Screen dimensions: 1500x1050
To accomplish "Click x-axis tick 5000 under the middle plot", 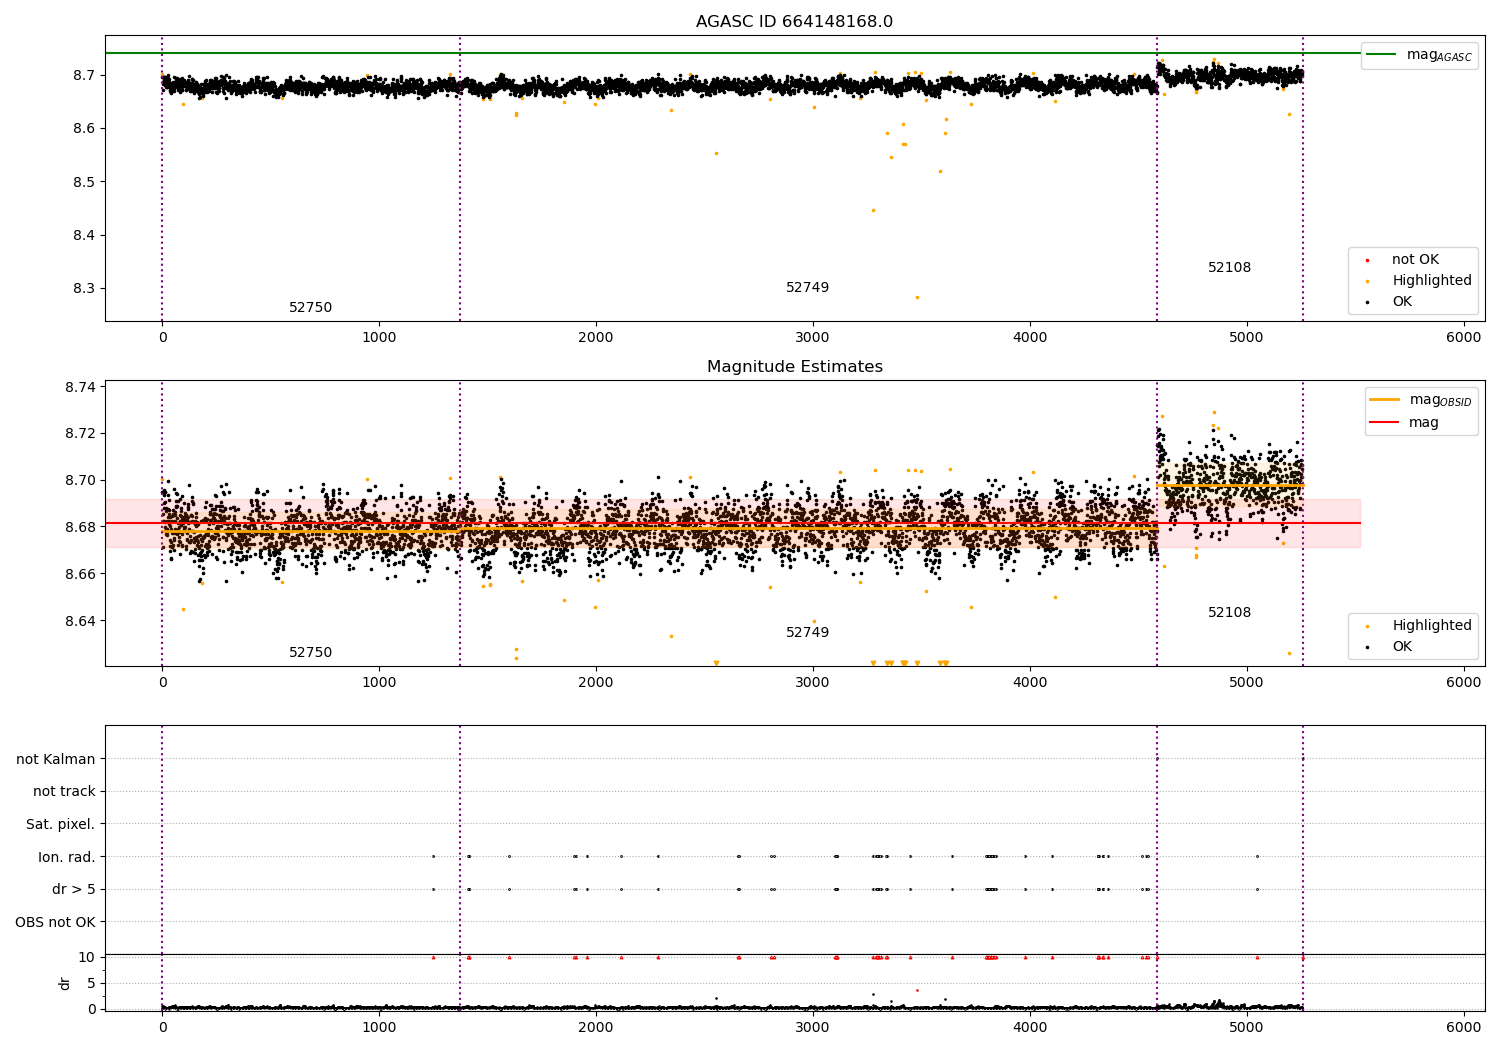I will [x=1247, y=683].
